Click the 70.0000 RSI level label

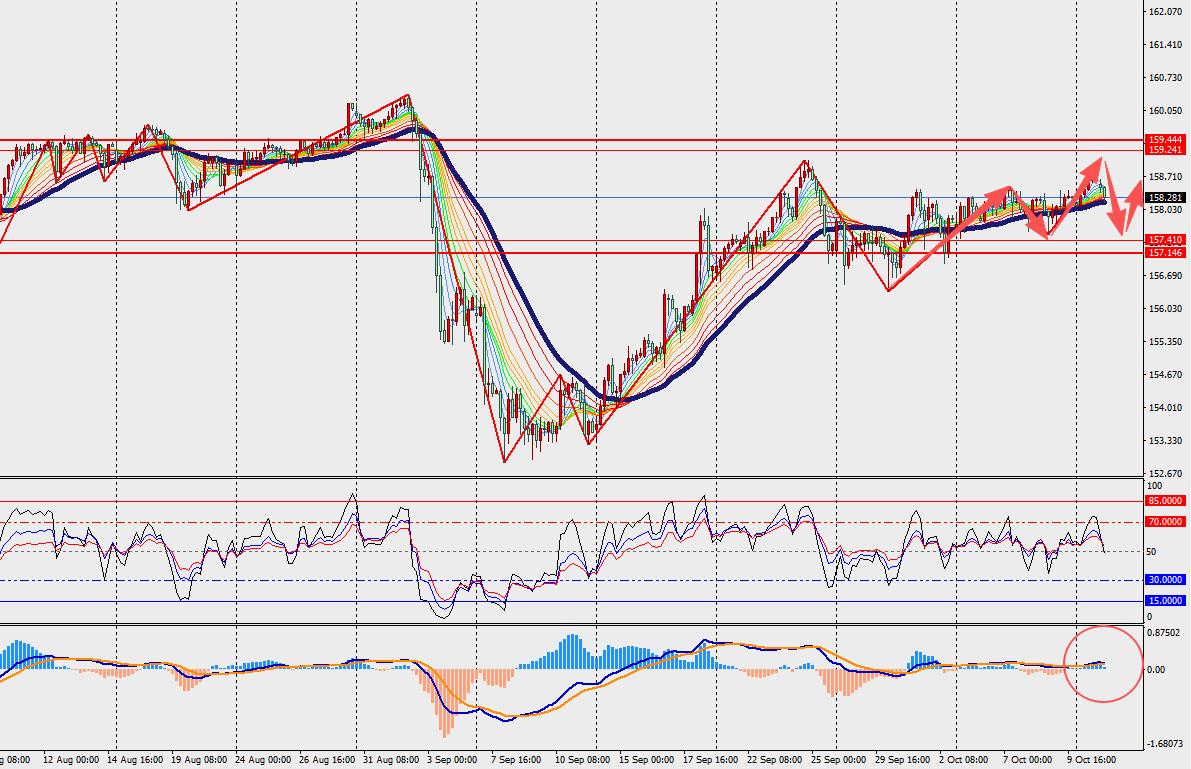click(x=1164, y=522)
